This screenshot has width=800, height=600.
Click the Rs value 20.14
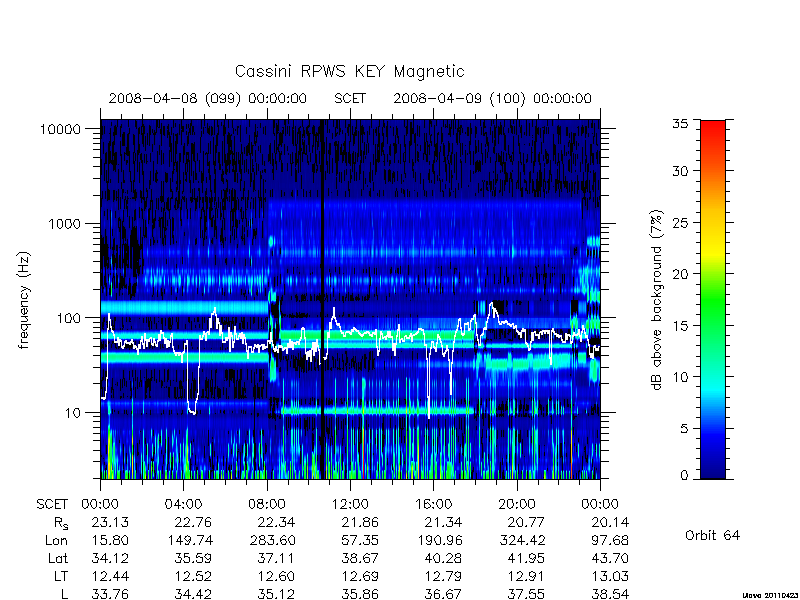(x=610, y=522)
